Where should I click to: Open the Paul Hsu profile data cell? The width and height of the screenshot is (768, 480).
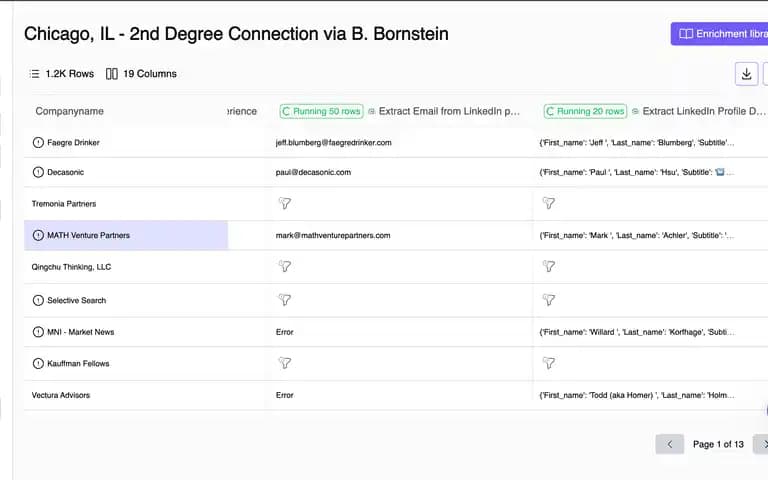(x=637, y=172)
